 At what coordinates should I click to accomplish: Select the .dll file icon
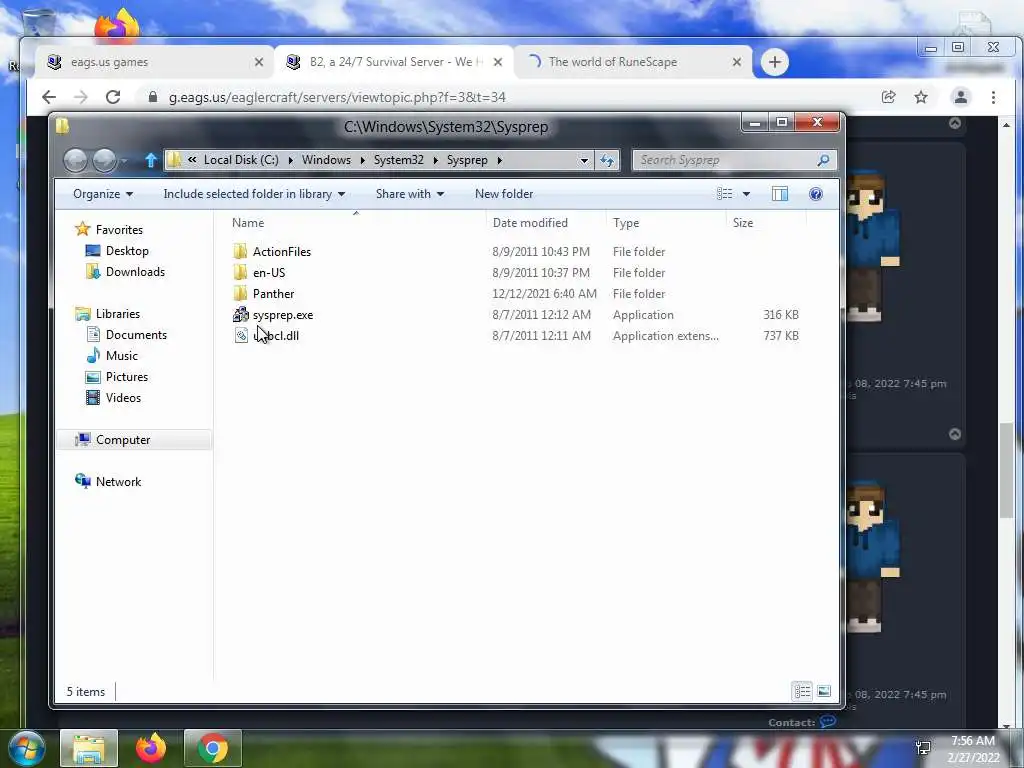[241, 336]
